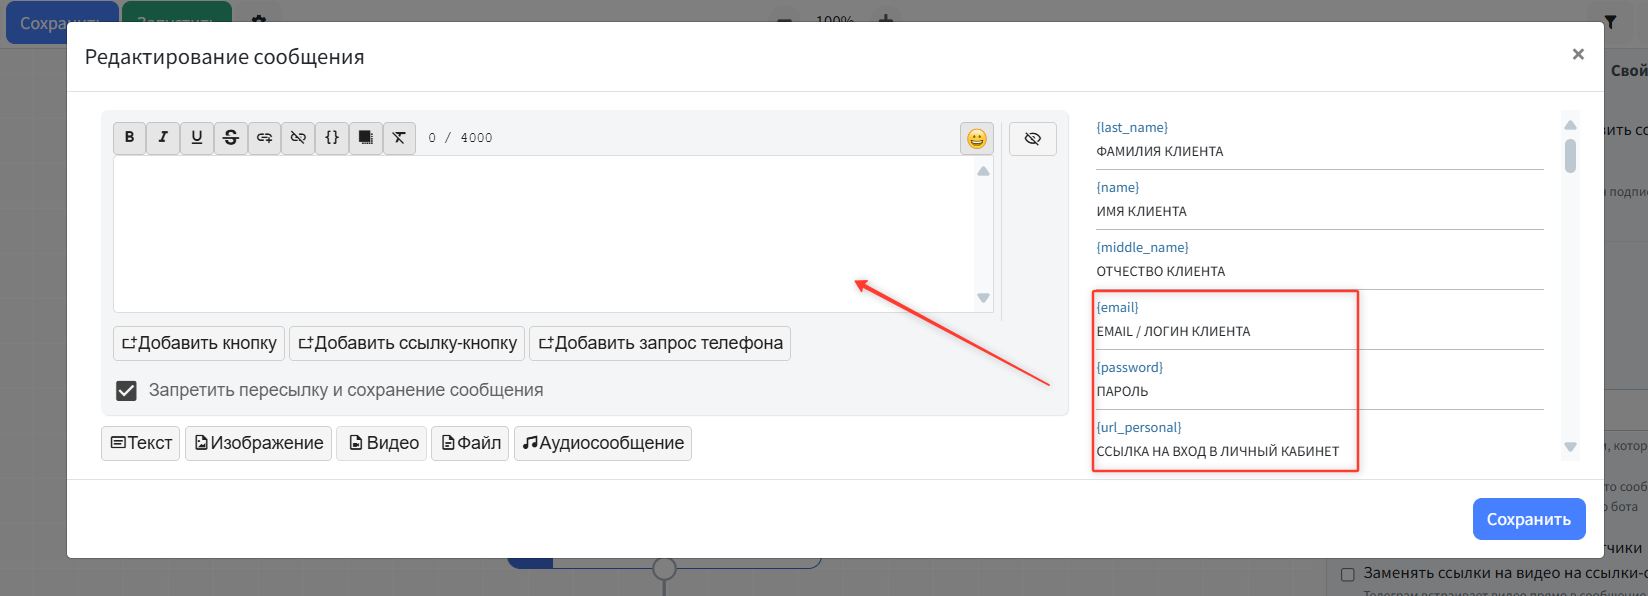Clear text formatting in the toolbar
This screenshot has height=596, width=1648.
click(399, 138)
